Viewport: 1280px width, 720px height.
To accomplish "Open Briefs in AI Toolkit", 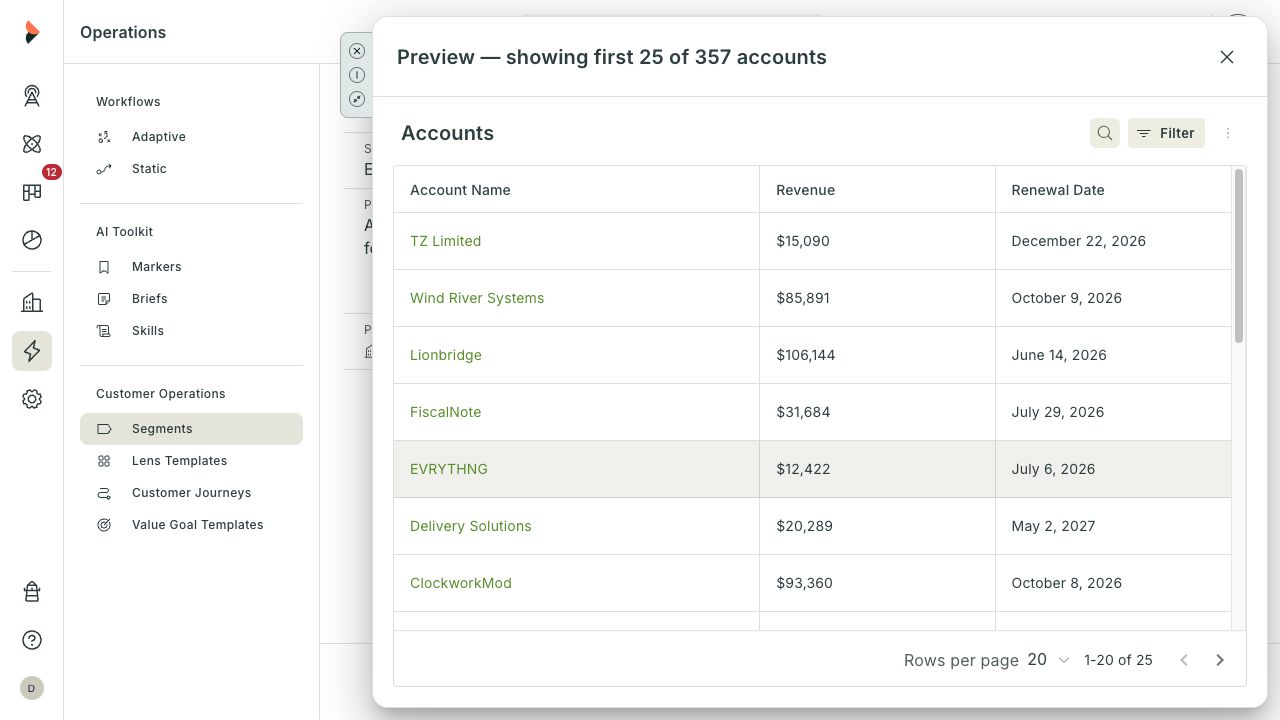I will (191, 299).
